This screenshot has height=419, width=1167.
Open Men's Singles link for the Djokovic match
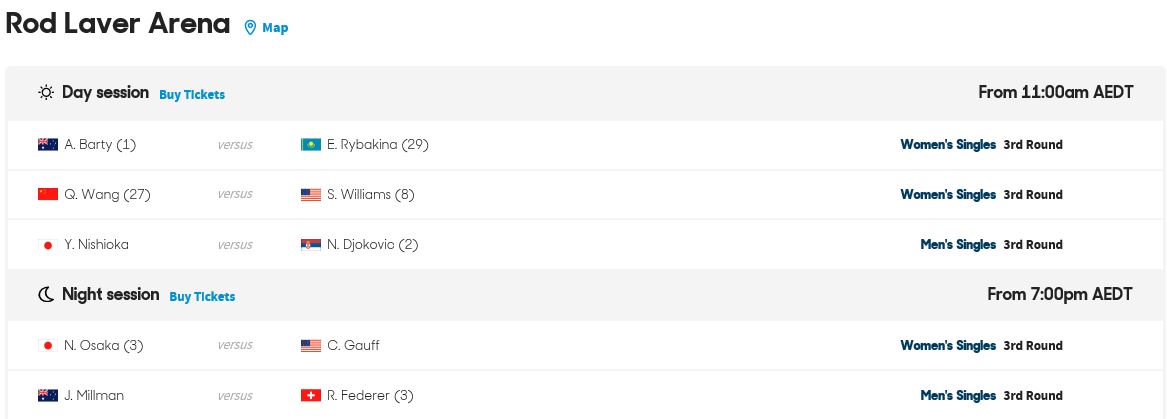958,245
